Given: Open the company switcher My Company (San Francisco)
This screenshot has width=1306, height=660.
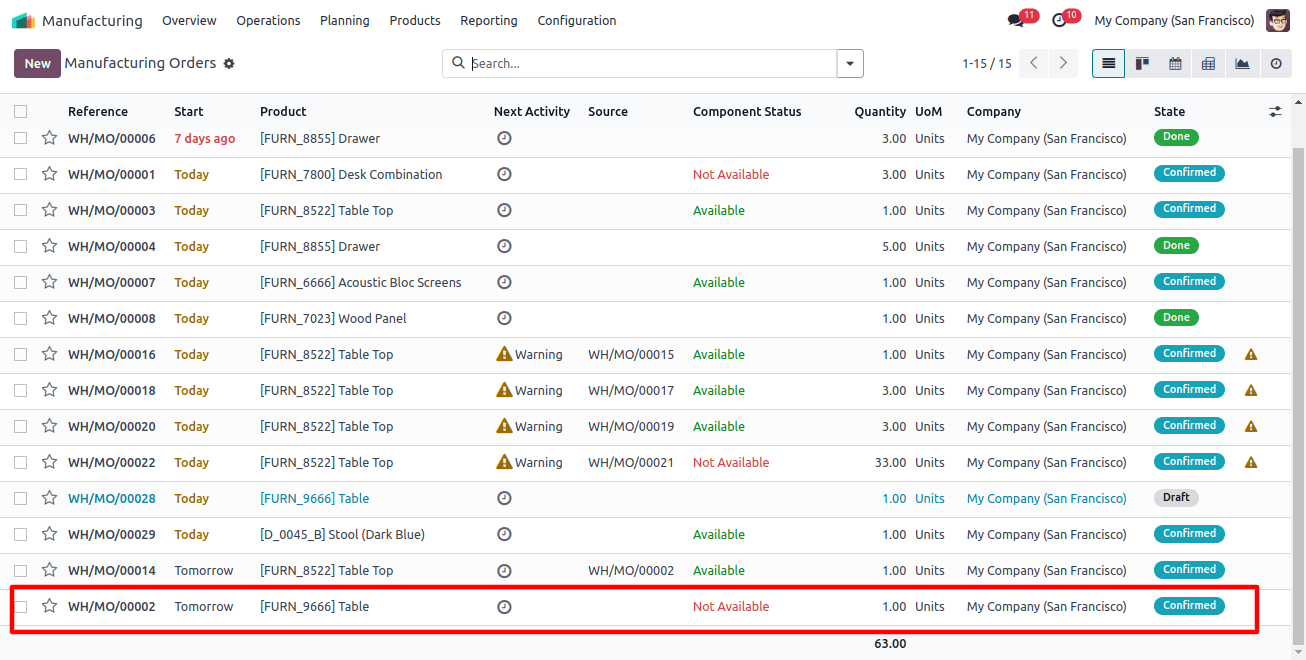Looking at the screenshot, I should click(1174, 20).
